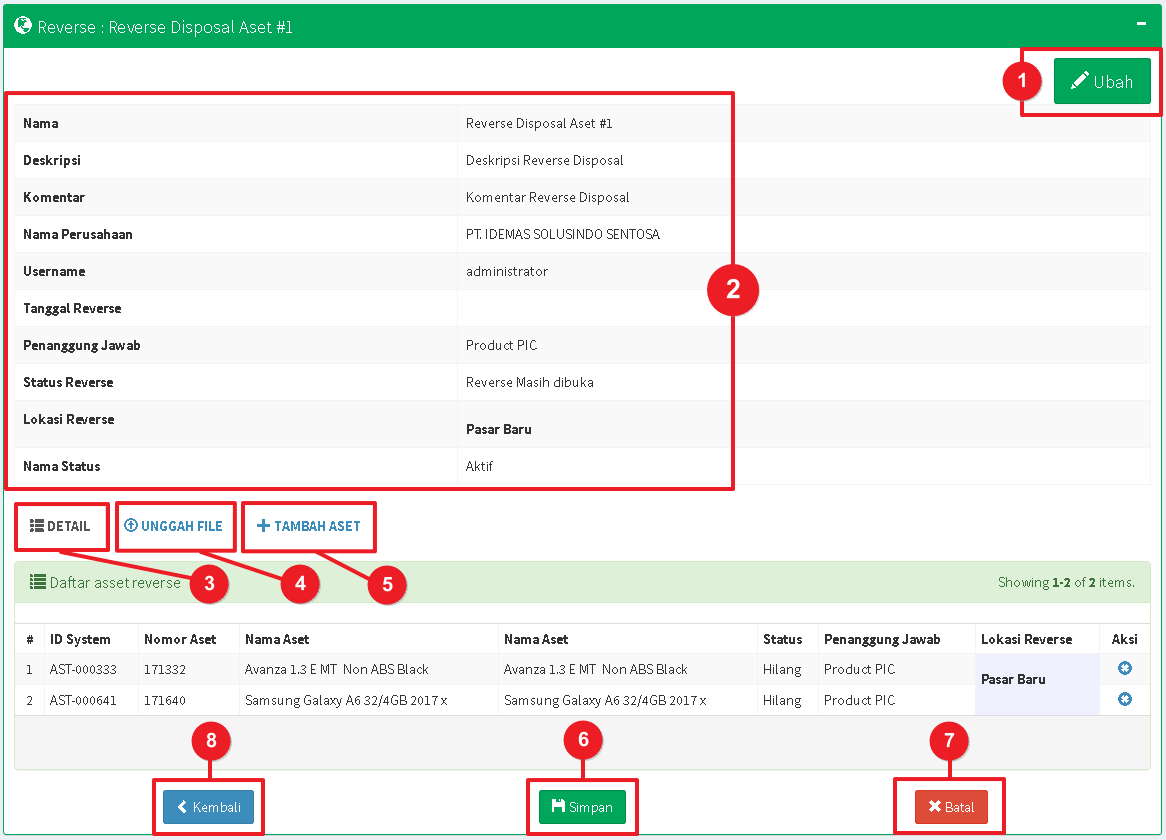
Task: Click action icon for Samsung Galaxy row
Action: point(1125,699)
